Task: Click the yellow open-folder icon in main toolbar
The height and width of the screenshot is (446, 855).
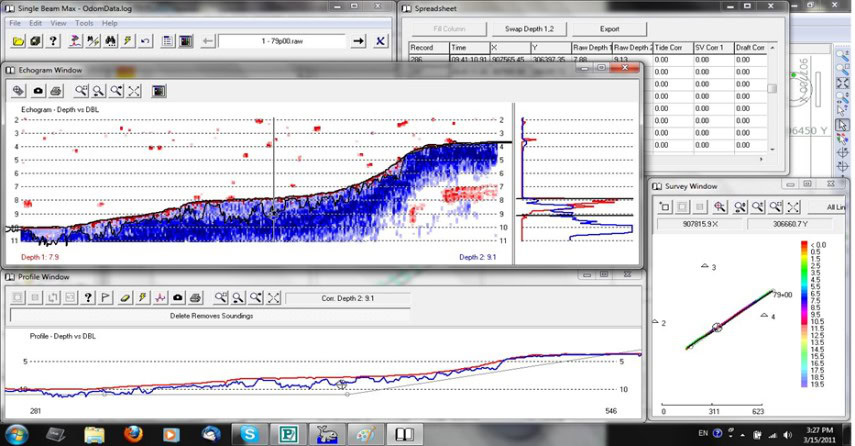Action: (x=18, y=41)
